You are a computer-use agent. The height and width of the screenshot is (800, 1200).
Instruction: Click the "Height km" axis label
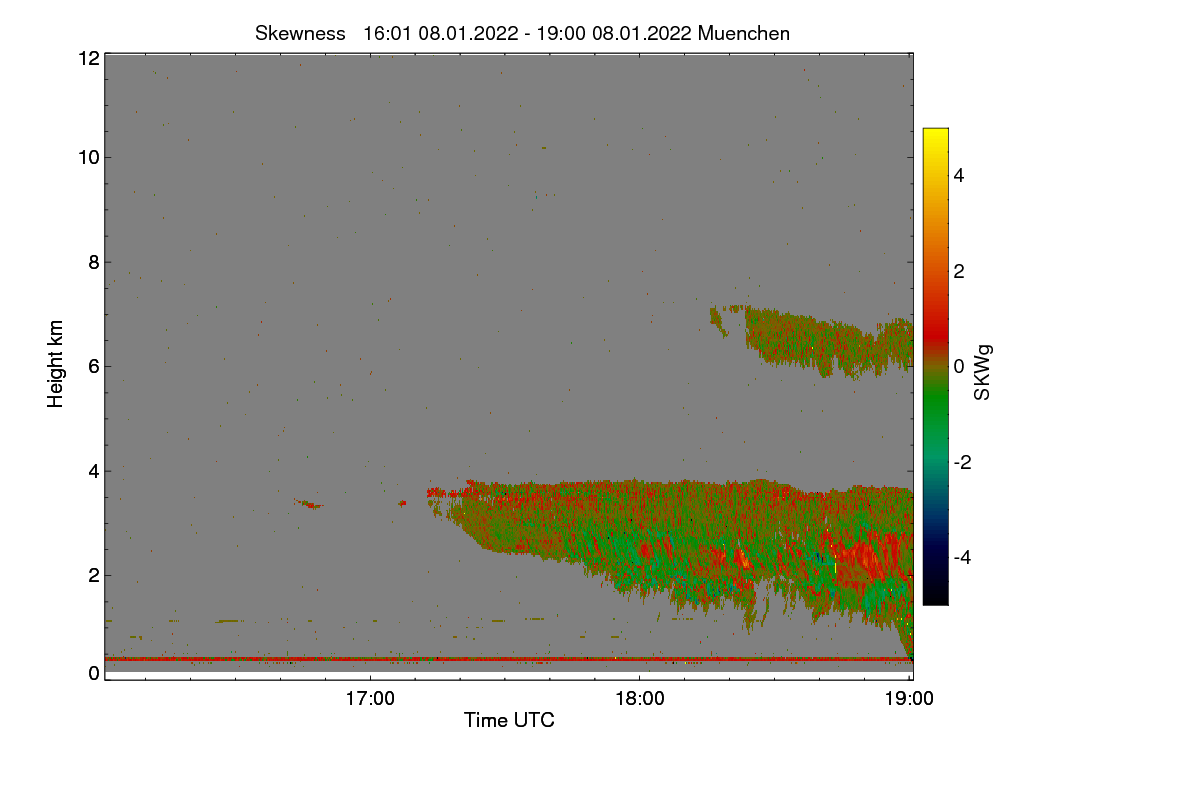tap(56, 364)
